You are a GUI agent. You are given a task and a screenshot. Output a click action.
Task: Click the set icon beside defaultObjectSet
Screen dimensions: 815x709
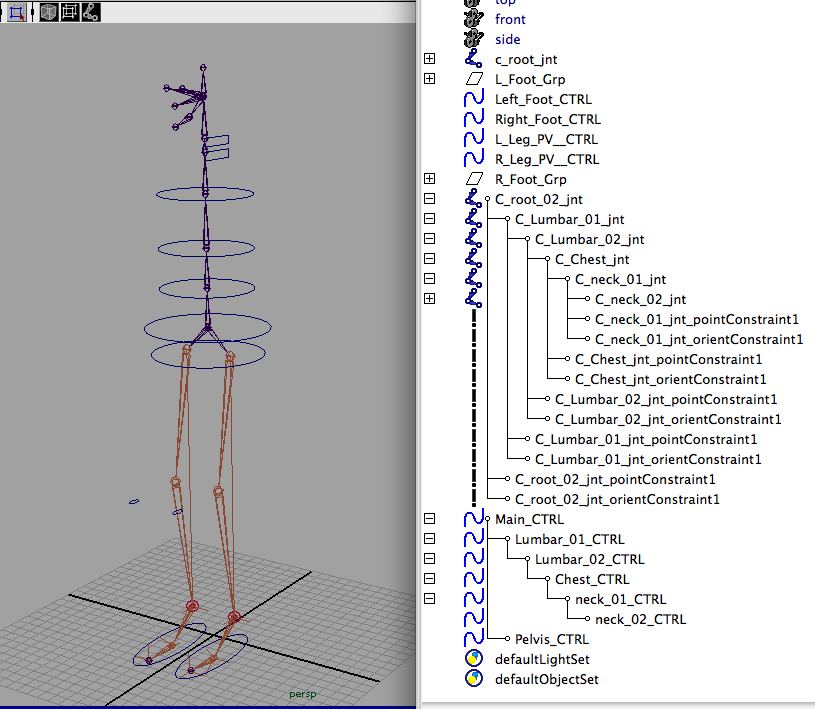tap(474, 679)
